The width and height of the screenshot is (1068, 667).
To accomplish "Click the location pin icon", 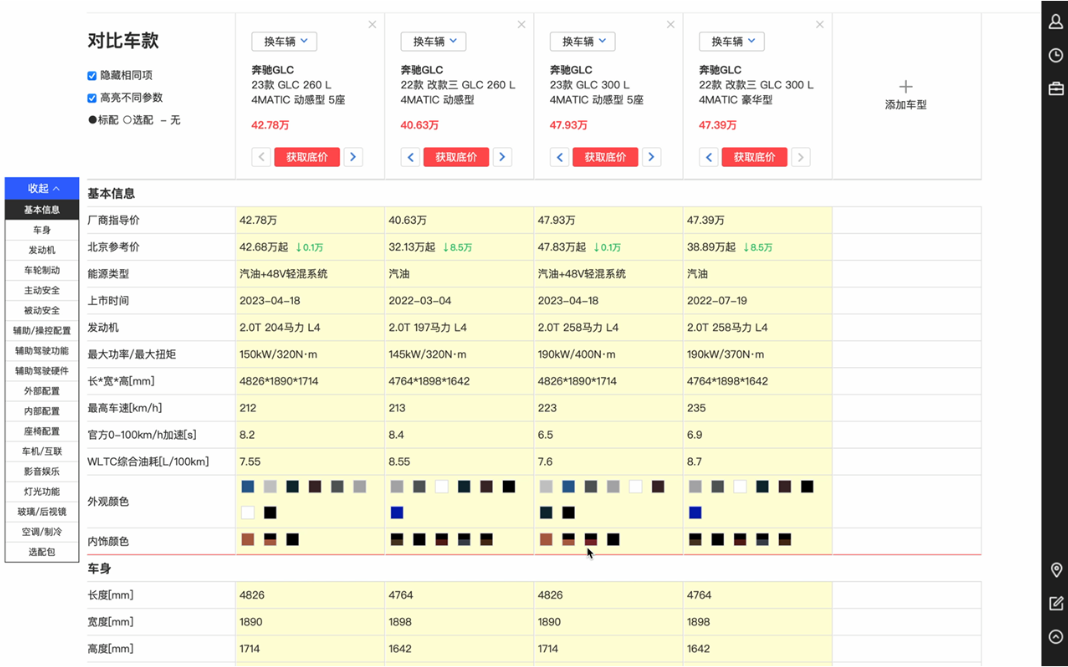I will point(1056,570).
